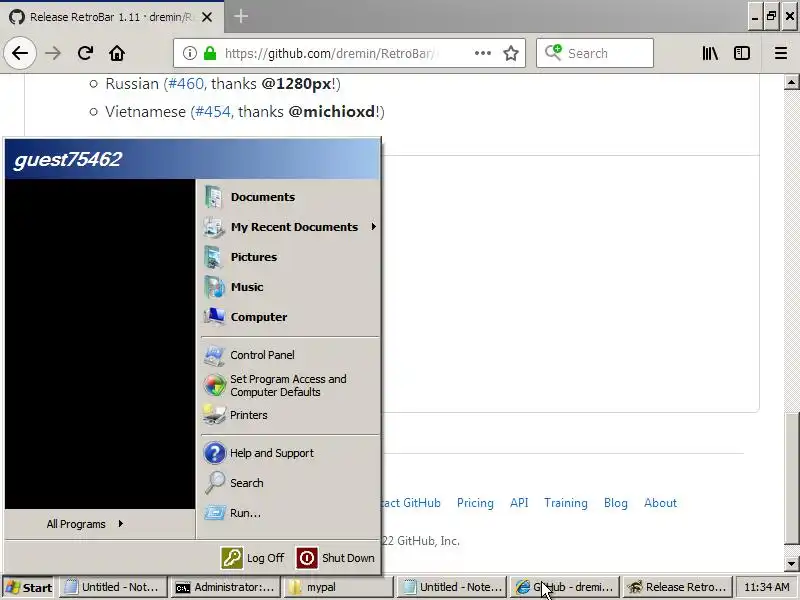Show site information via the info icon
The width and height of the screenshot is (800, 600).
point(190,53)
